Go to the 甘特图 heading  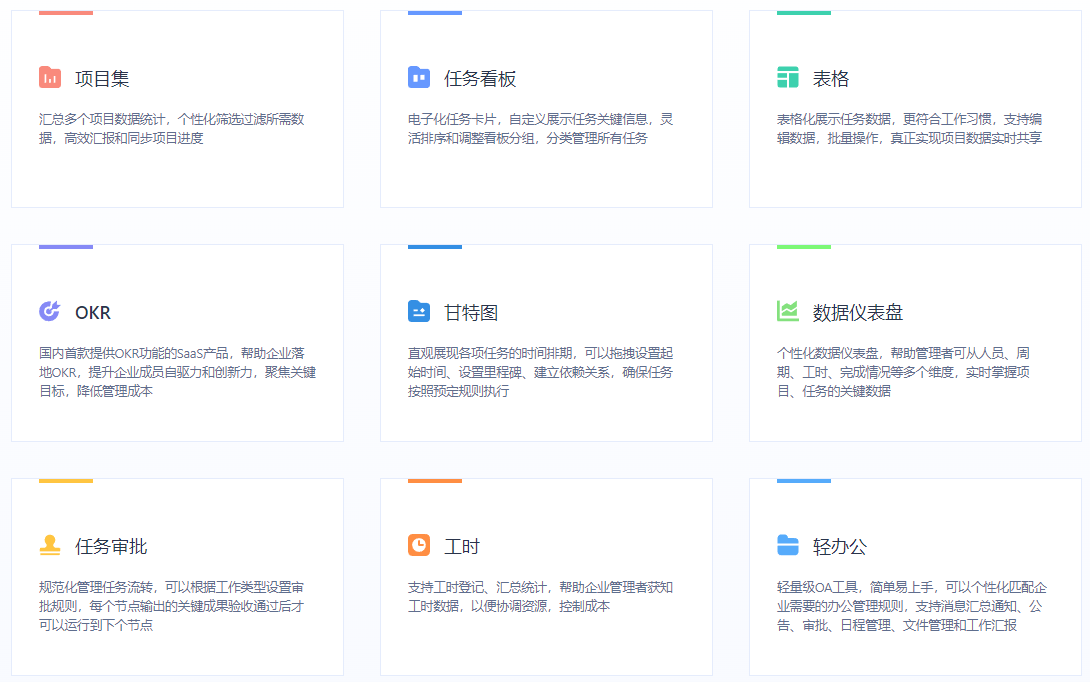click(471, 313)
